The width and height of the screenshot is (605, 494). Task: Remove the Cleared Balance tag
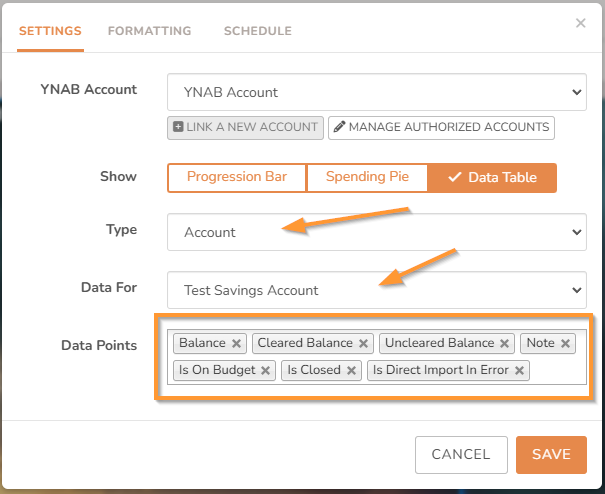click(x=363, y=343)
